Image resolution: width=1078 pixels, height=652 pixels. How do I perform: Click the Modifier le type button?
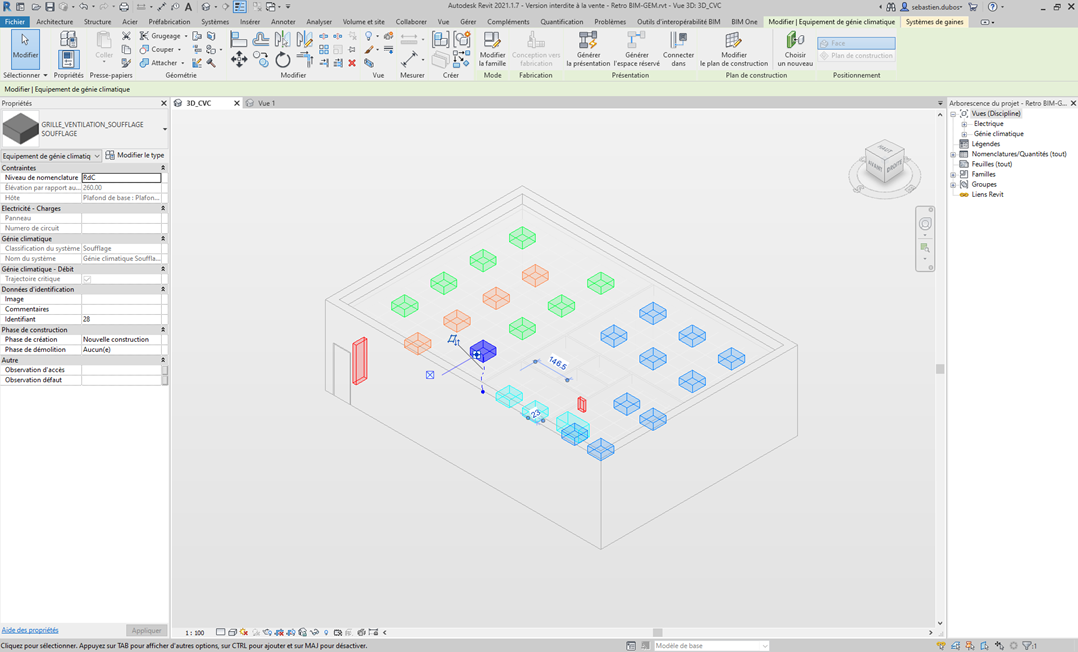(x=135, y=156)
